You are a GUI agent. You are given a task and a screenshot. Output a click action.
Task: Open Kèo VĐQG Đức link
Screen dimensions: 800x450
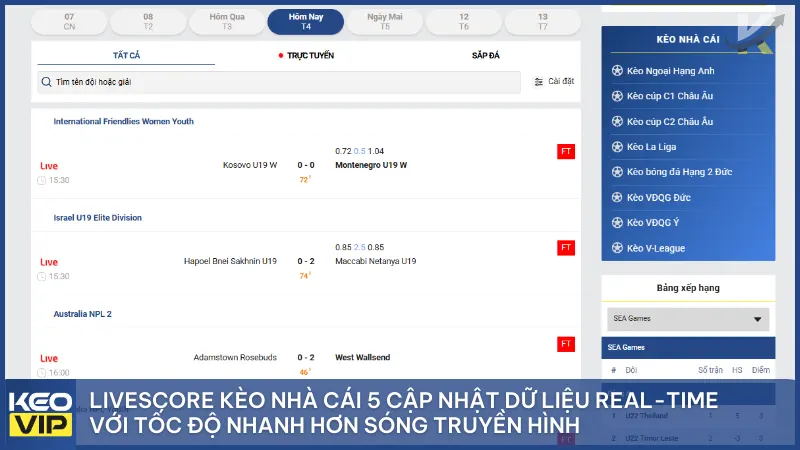pyautogui.click(x=659, y=197)
